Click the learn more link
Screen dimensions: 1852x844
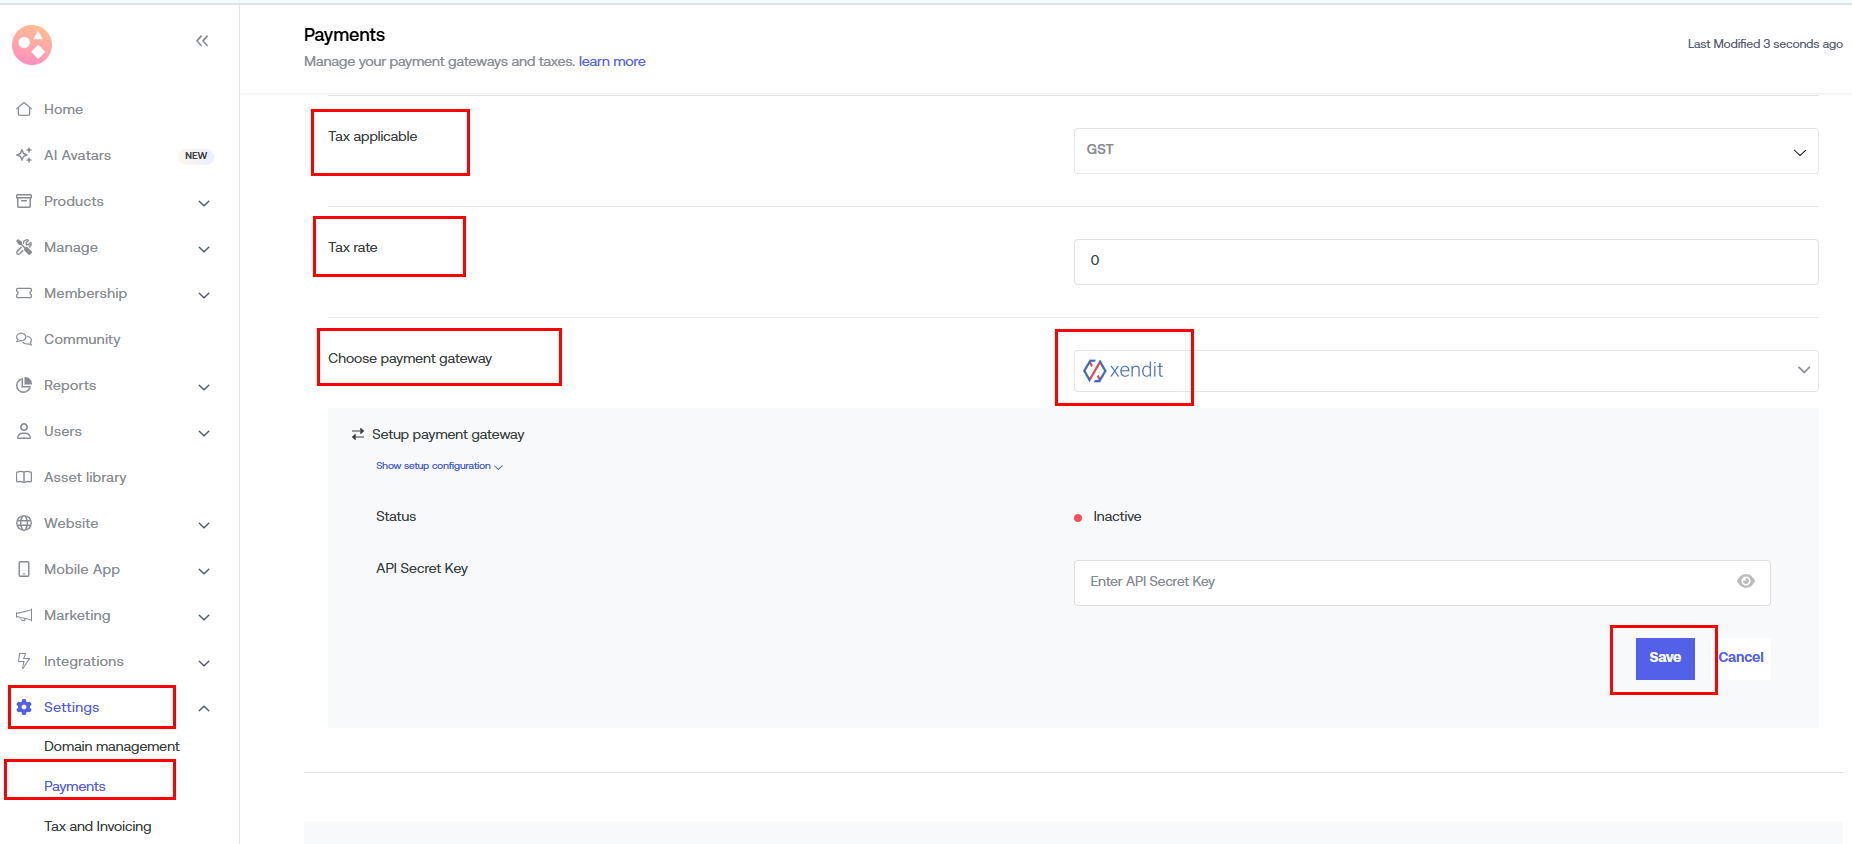click(612, 61)
